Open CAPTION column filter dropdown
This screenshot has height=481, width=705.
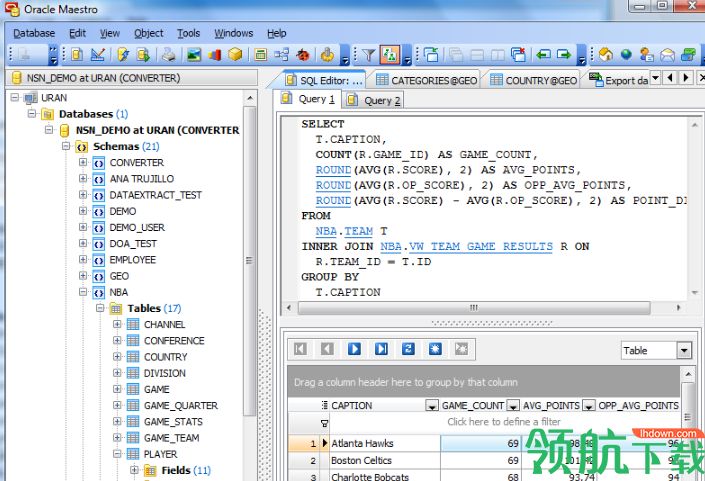pyautogui.click(x=432, y=406)
